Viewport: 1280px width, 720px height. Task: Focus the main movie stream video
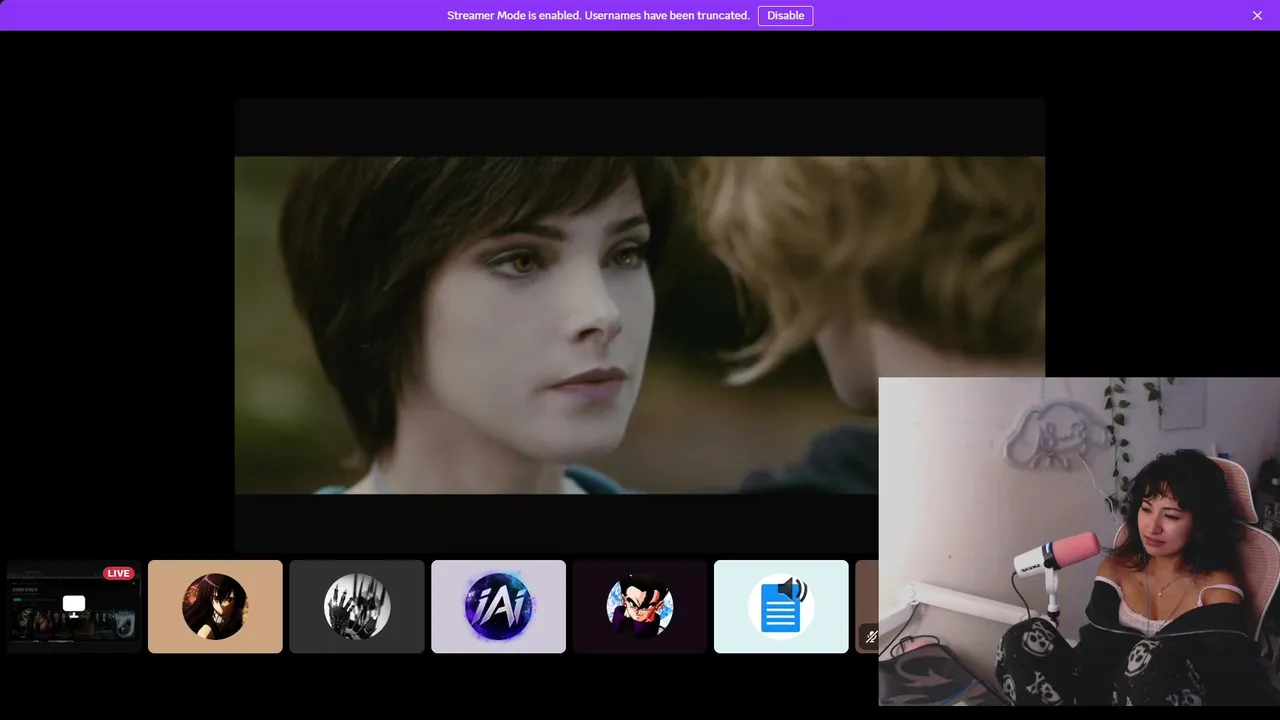(x=640, y=325)
